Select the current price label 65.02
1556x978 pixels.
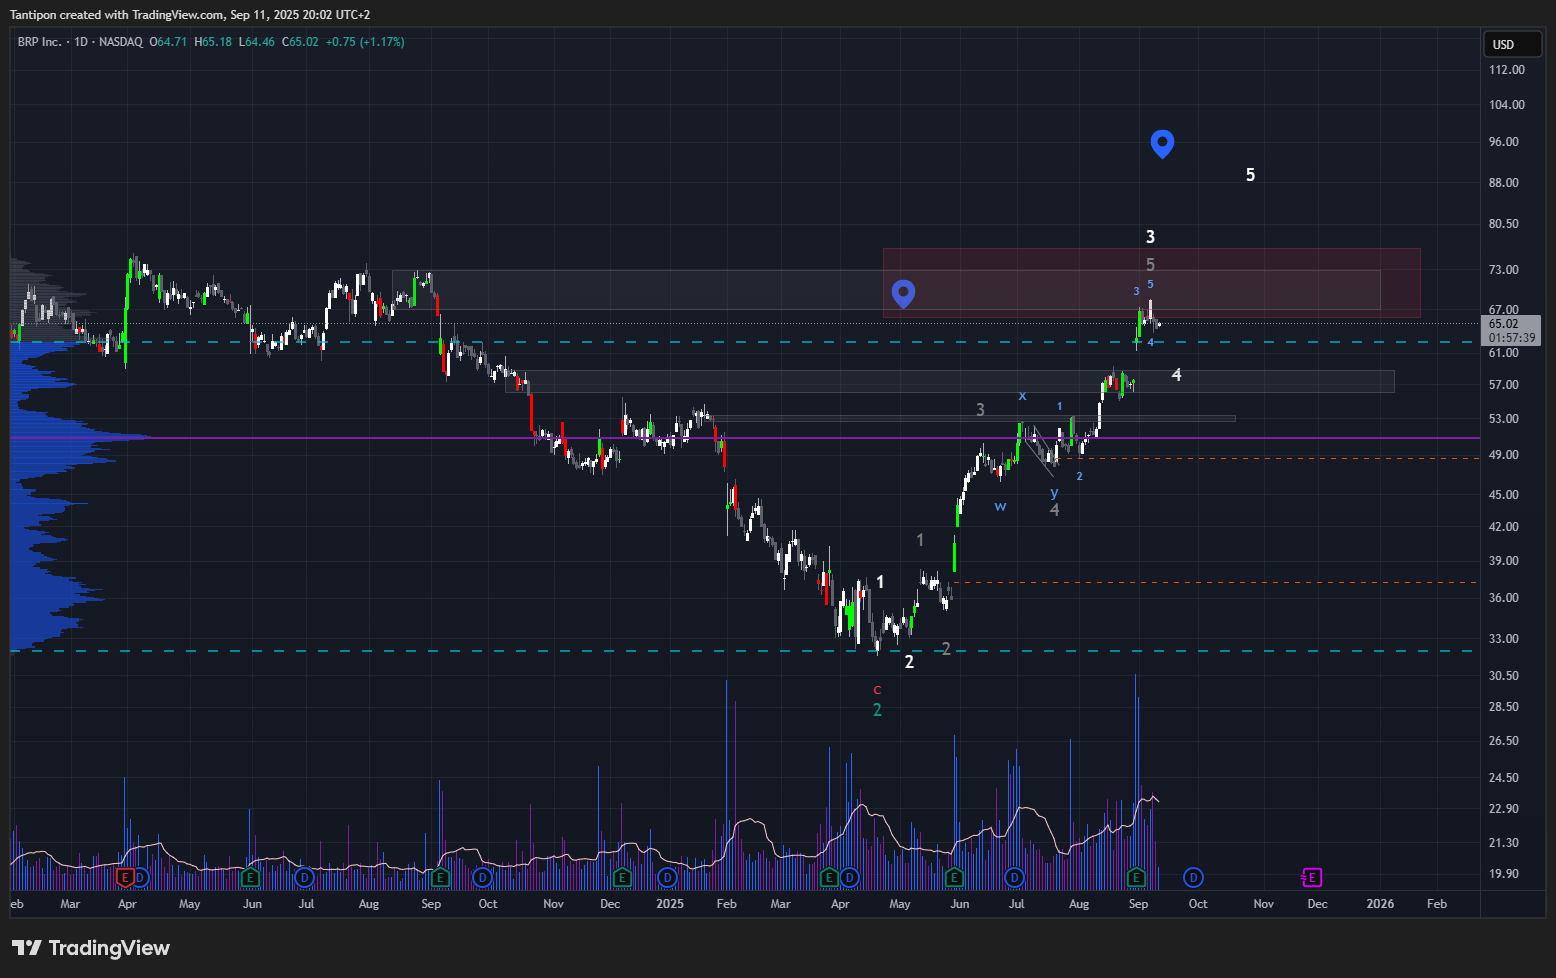click(x=1510, y=324)
